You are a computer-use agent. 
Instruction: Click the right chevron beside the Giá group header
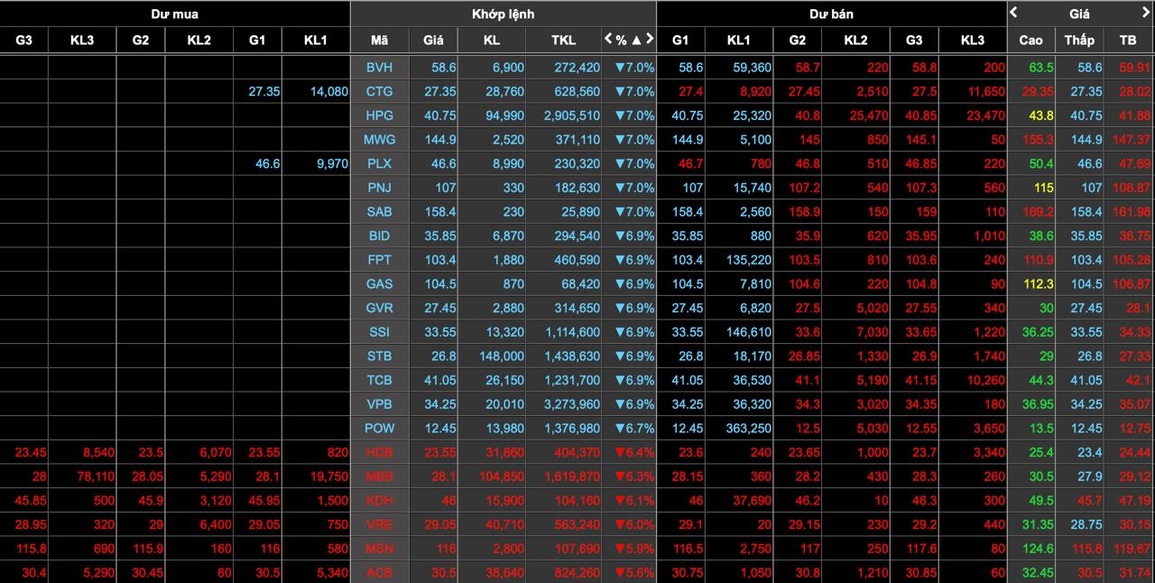pyautogui.click(x=1145, y=12)
